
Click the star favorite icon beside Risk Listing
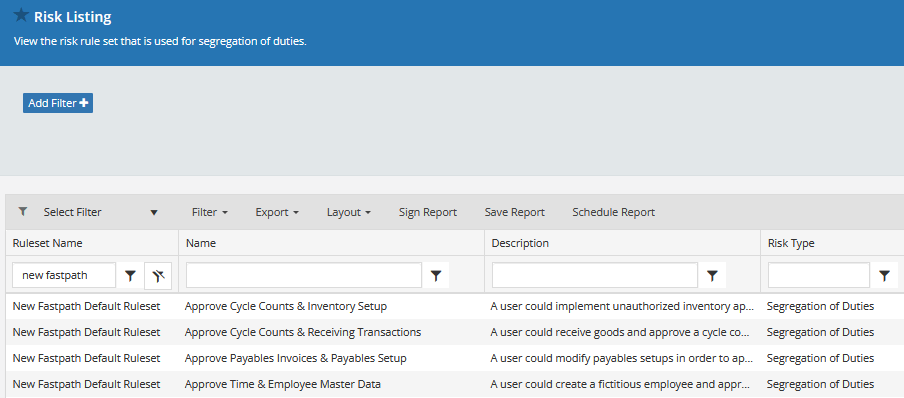(x=21, y=15)
